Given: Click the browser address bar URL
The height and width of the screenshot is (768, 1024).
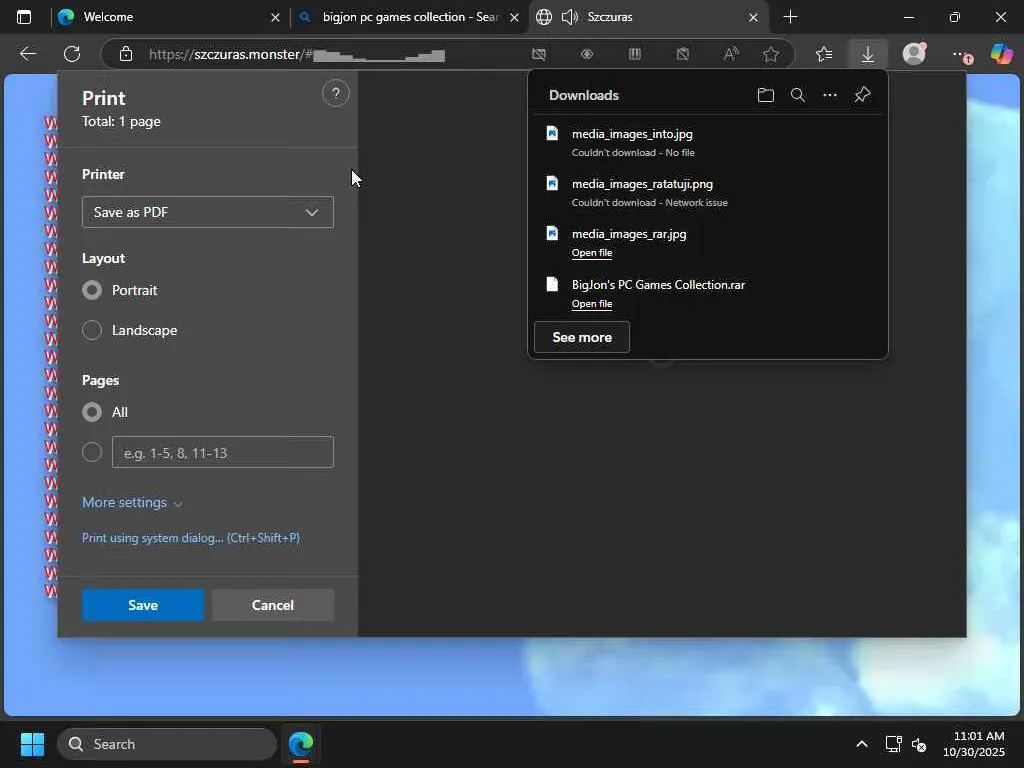Looking at the screenshot, I should click(x=297, y=54).
